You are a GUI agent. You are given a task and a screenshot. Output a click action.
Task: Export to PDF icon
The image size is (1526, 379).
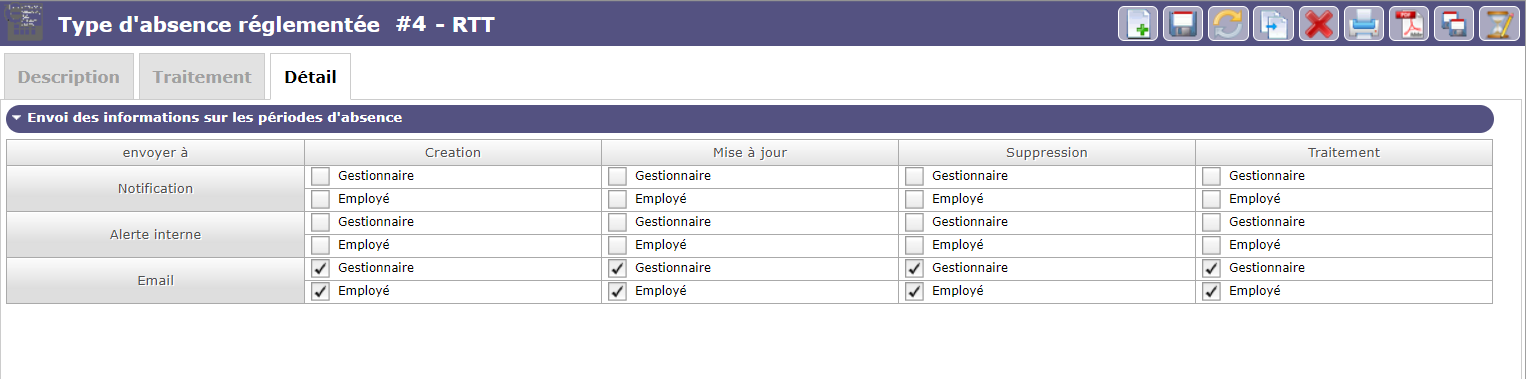(1408, 23)
